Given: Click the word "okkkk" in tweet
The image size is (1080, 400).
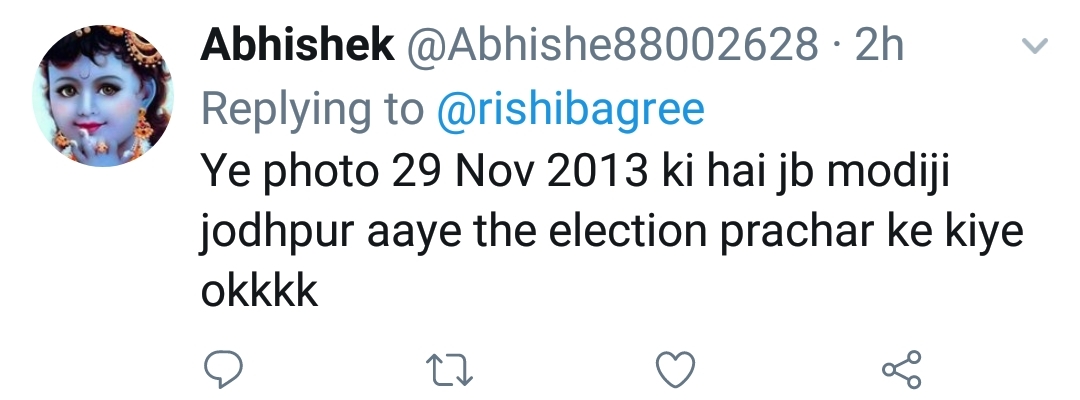Looking at the screenshot, I should point(259,294).
